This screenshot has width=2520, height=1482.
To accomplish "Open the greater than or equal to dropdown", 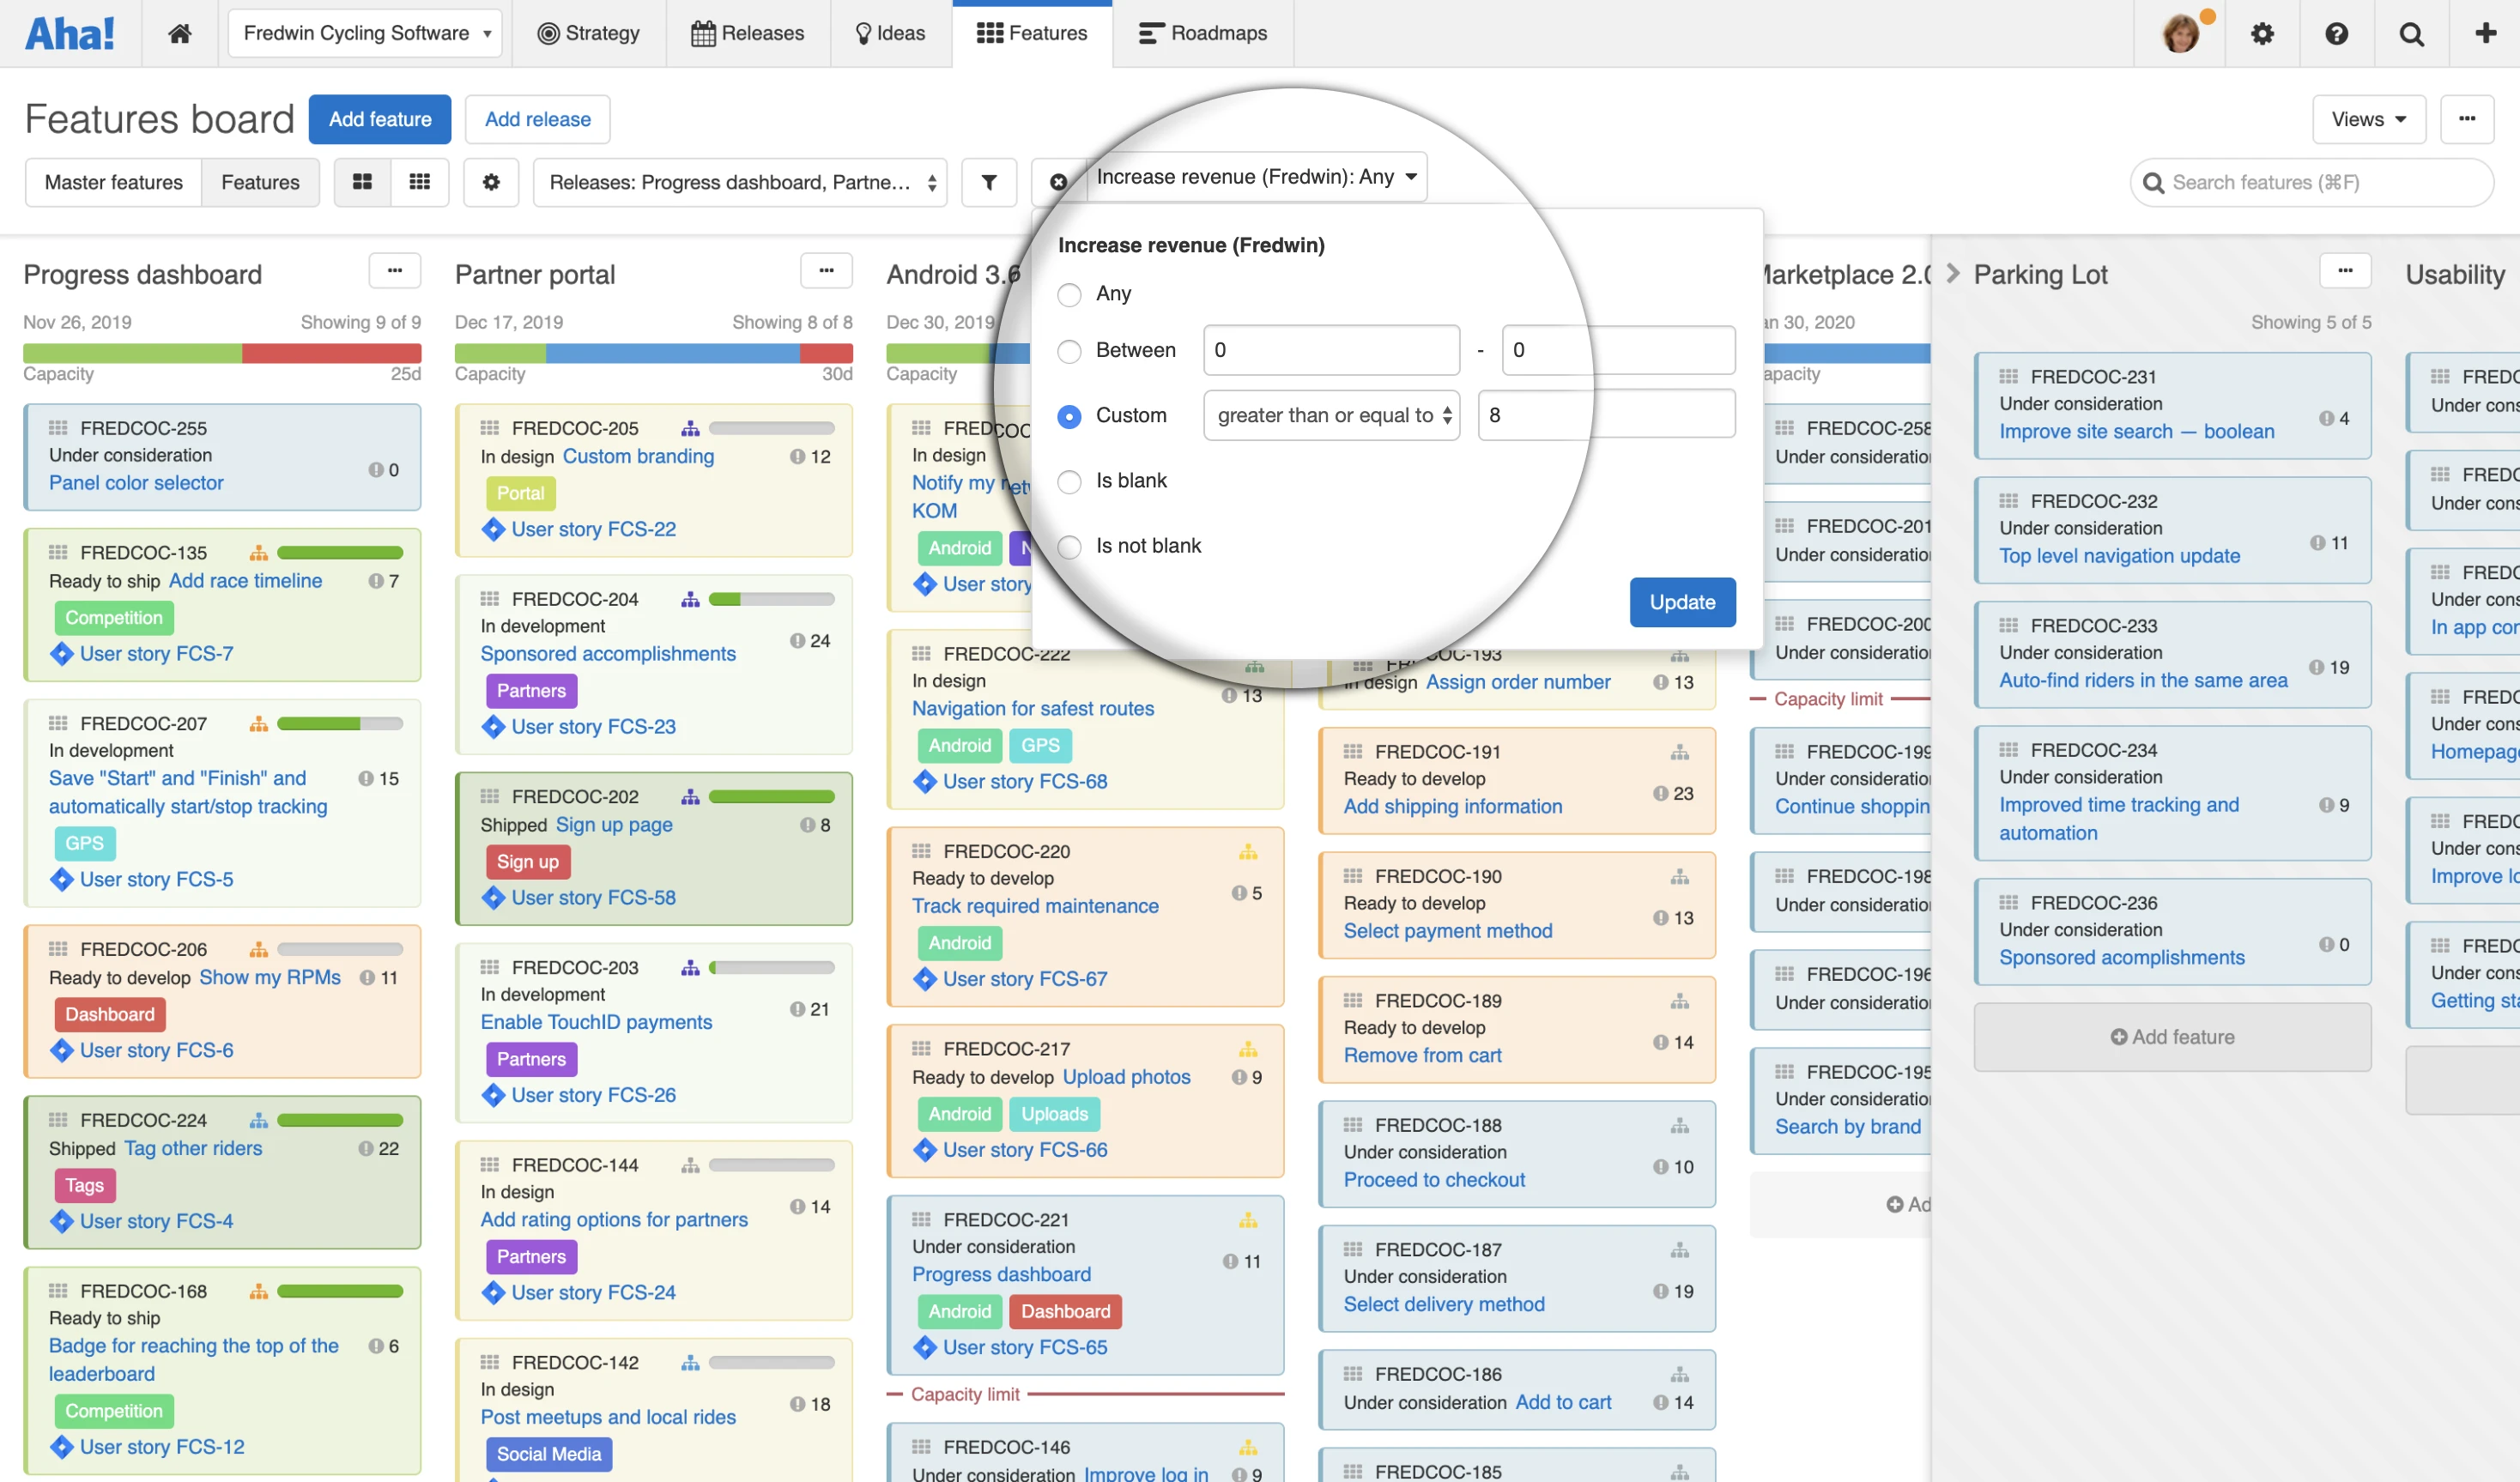I will point(1332,416).
